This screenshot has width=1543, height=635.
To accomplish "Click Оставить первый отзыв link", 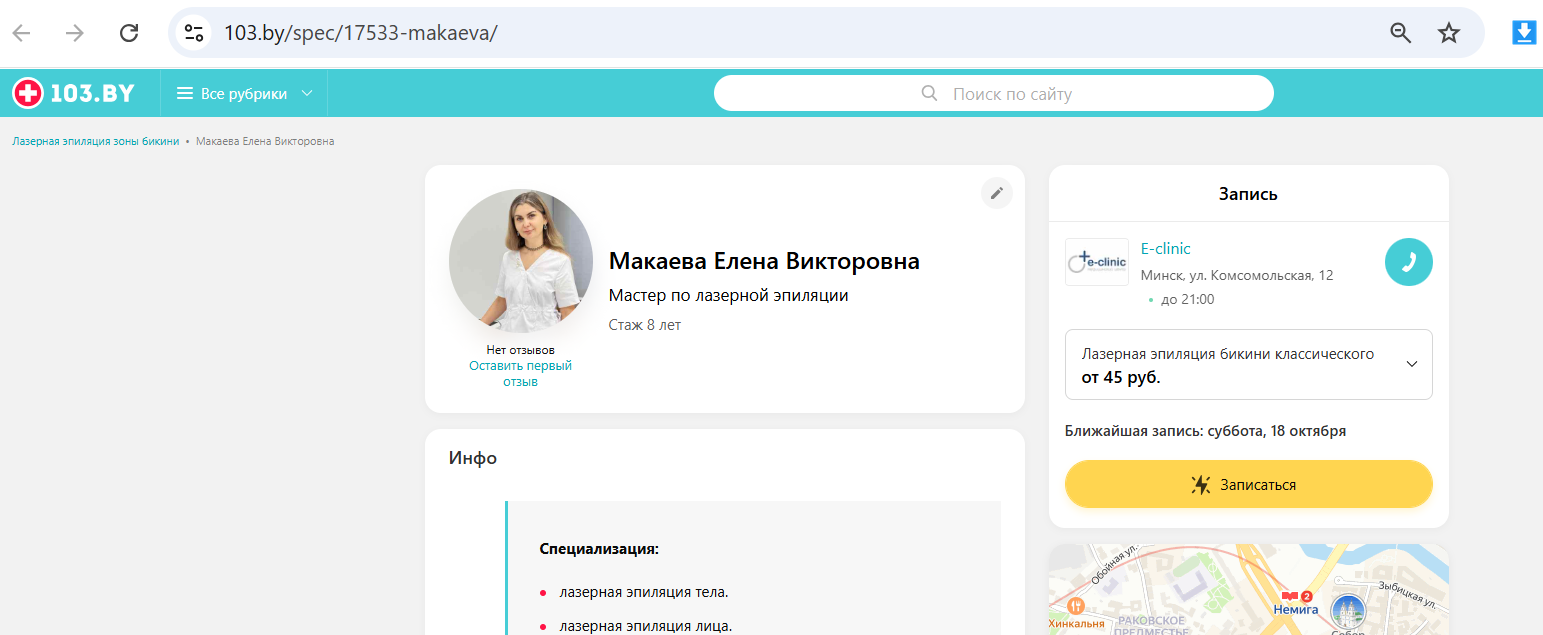I will tap(520, 374).
